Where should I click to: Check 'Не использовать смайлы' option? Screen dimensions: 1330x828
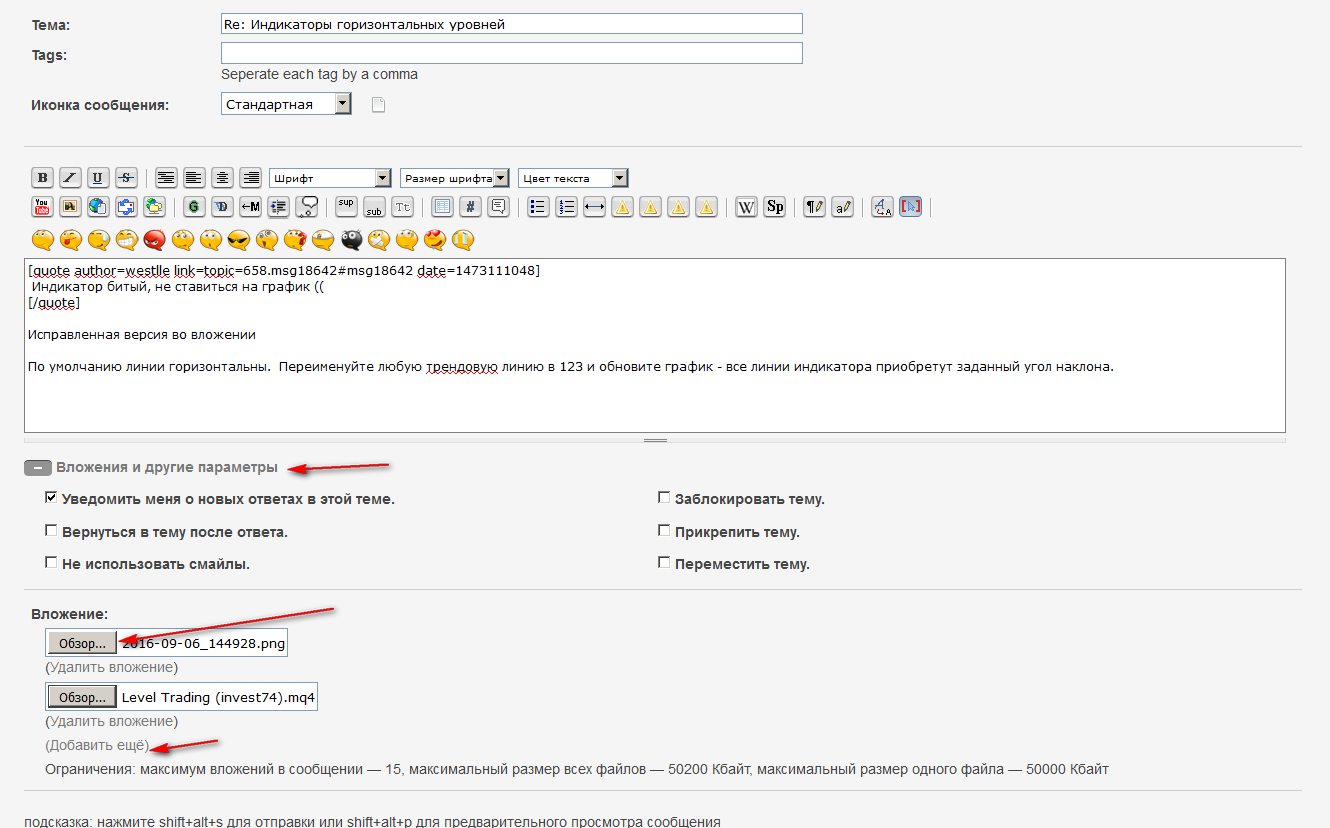coord(51,563)
